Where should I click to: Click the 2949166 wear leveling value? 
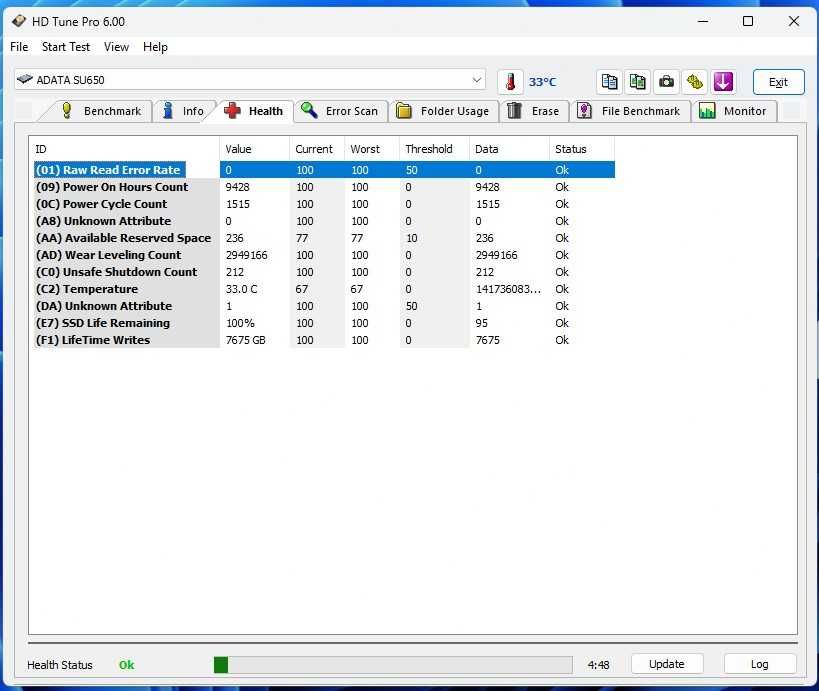(247, 255)
